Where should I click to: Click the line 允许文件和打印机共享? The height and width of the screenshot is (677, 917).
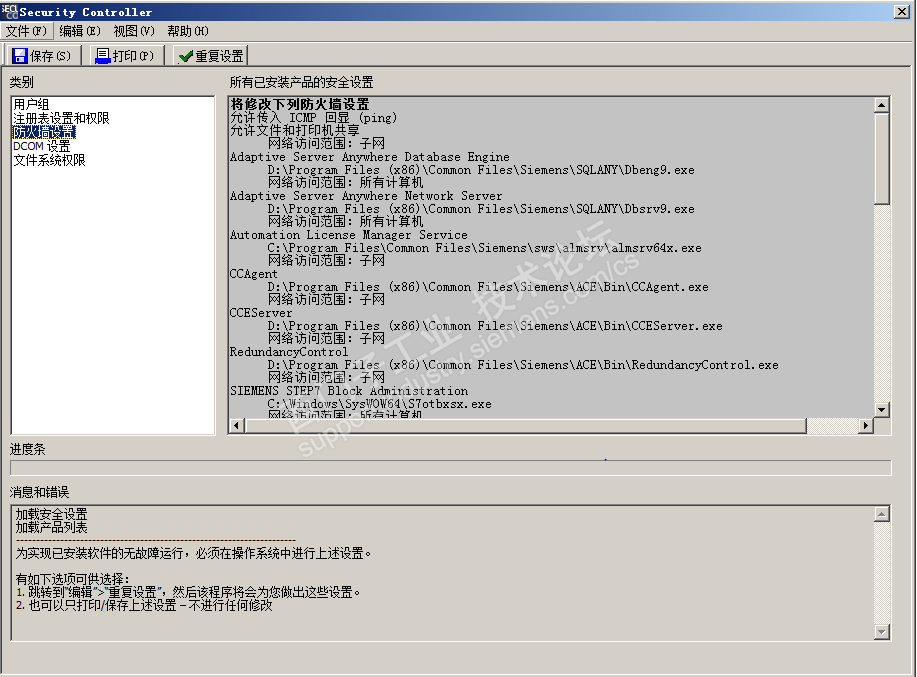click(x=295, y=130)
